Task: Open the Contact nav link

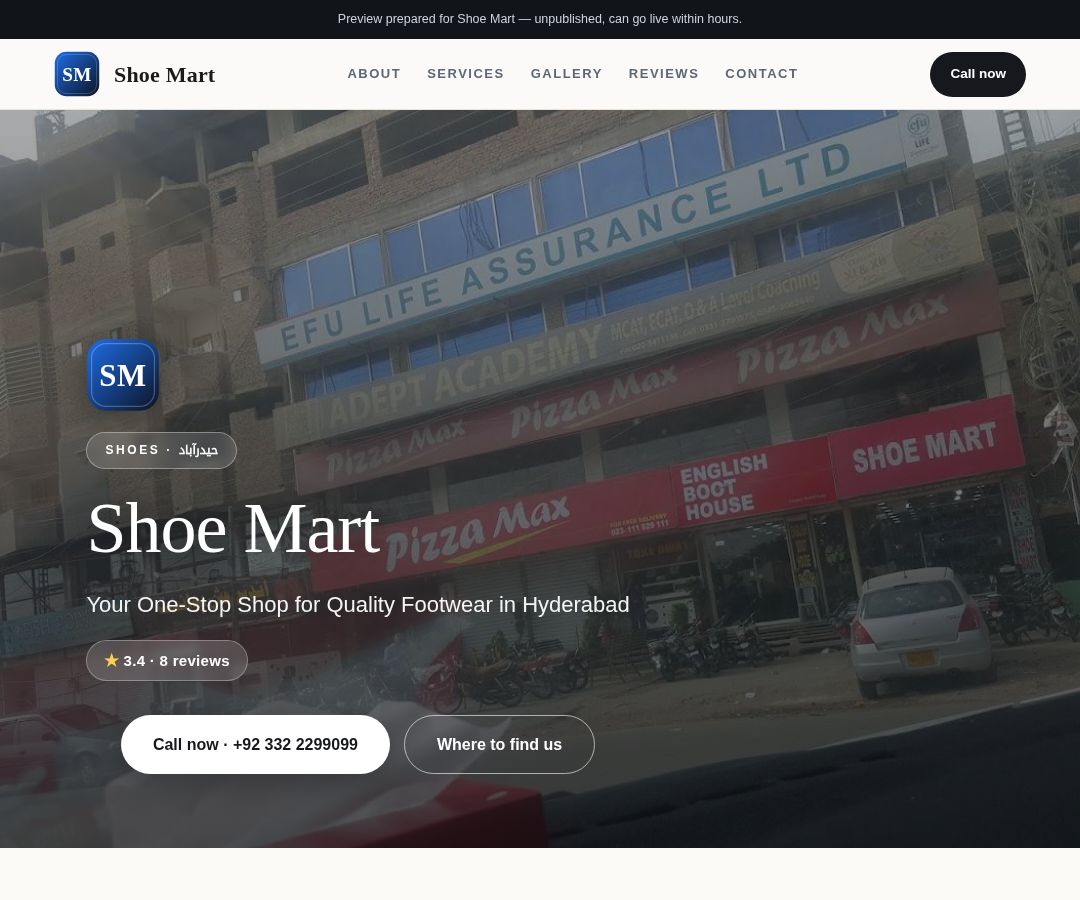Action: tap(761, 74)
